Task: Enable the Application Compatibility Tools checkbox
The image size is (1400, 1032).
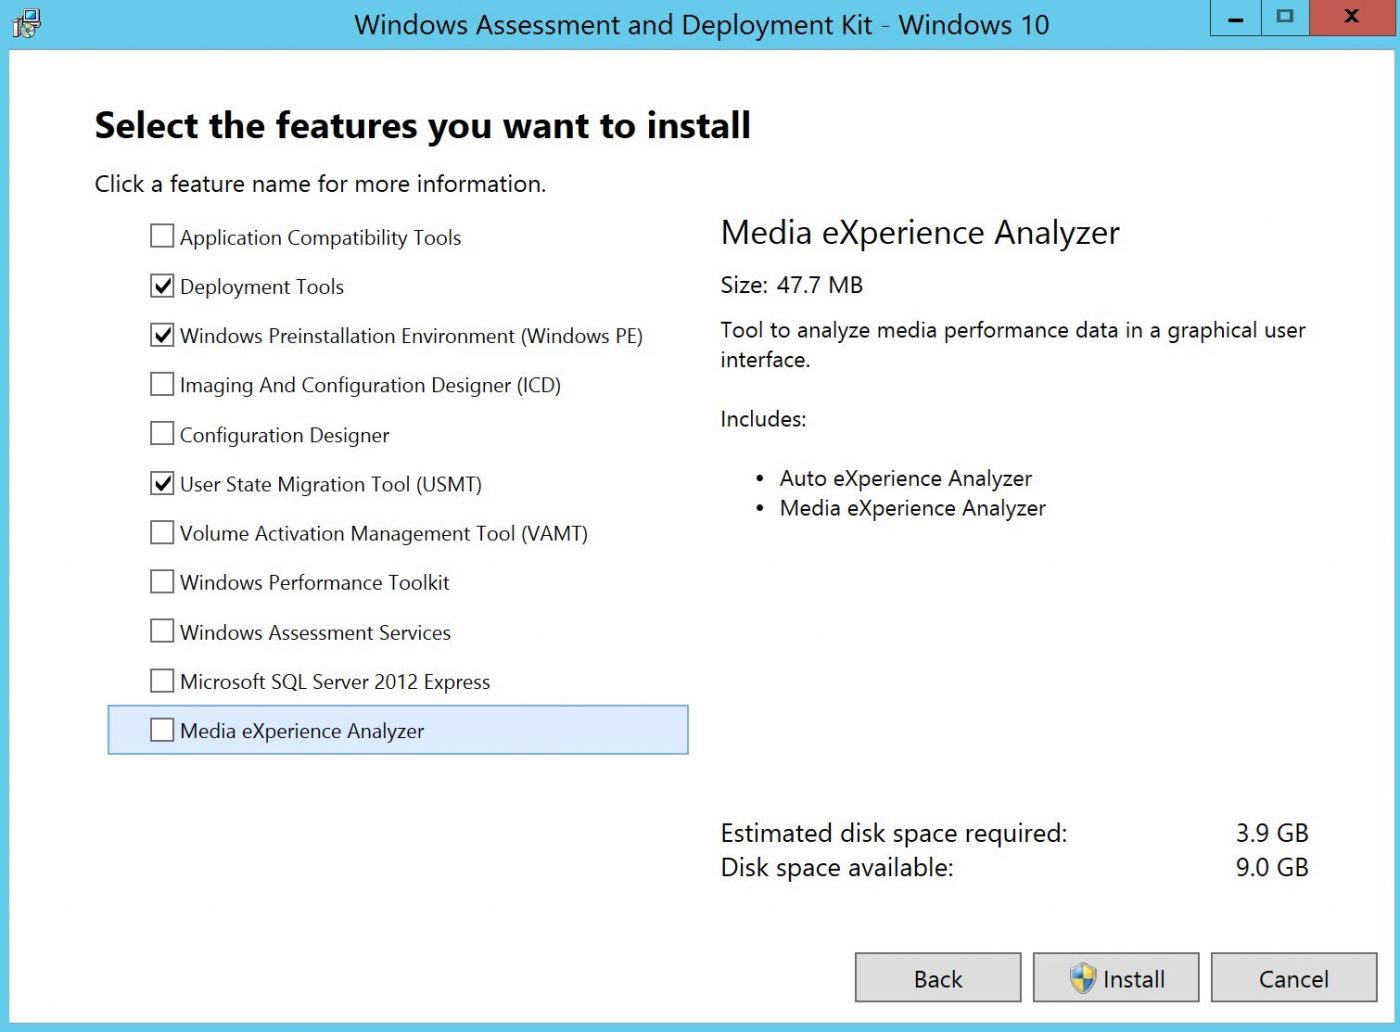Action: [161, 235]
